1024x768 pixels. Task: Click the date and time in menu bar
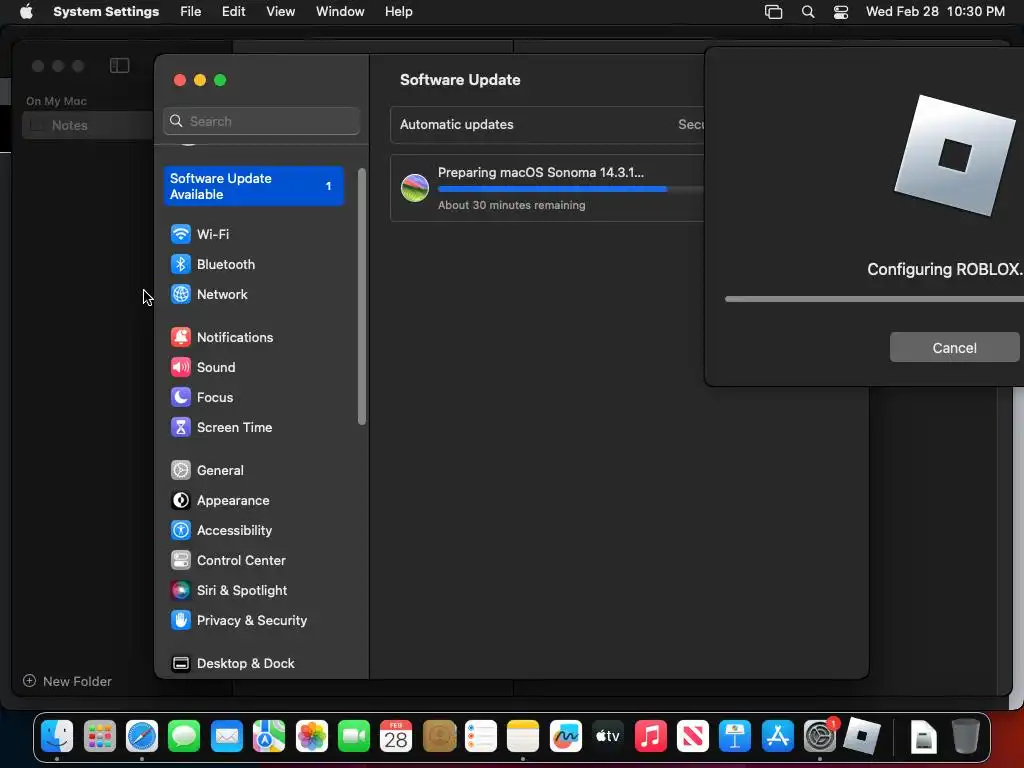[x=935, y=12]
